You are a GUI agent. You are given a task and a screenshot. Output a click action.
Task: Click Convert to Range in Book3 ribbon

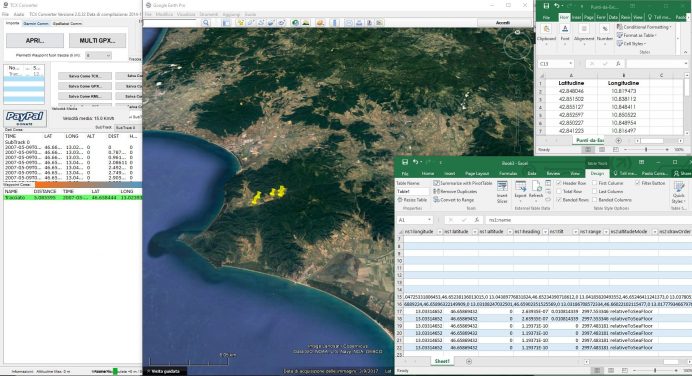[x=454, y=199]
